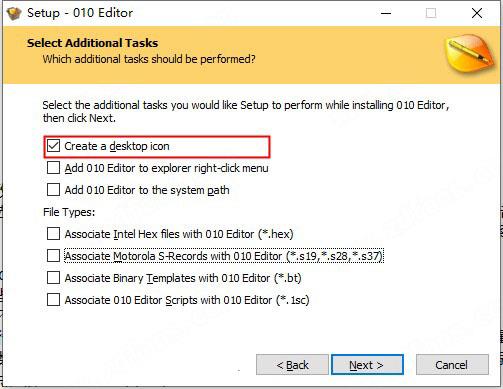
Task: Tick Associate Intel Hex files (*.hex) option
Action: click(53, 234)
